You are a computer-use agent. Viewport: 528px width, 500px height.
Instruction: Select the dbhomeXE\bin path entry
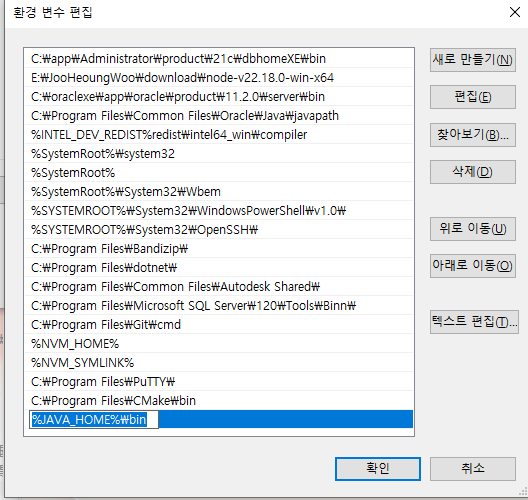coord(219,59)
